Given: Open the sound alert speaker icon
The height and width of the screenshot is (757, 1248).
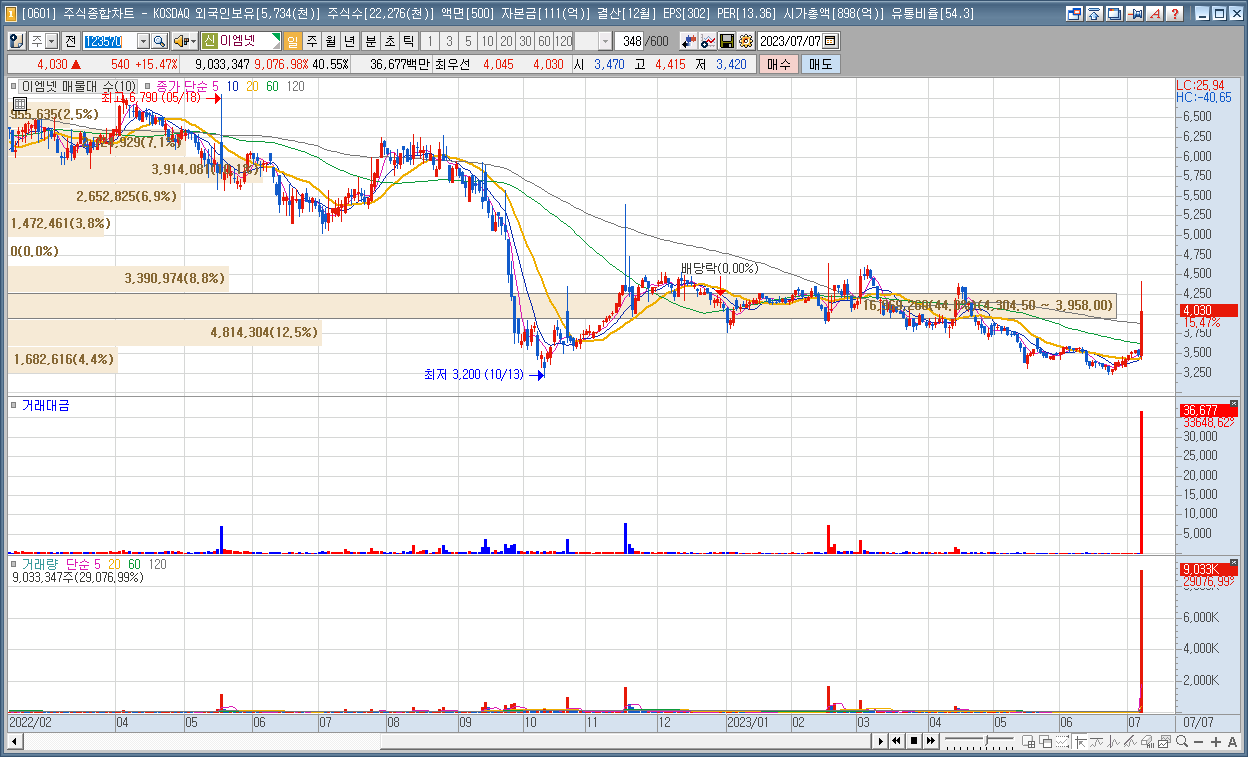Looking at the screenshot, I should pos(180,41).
